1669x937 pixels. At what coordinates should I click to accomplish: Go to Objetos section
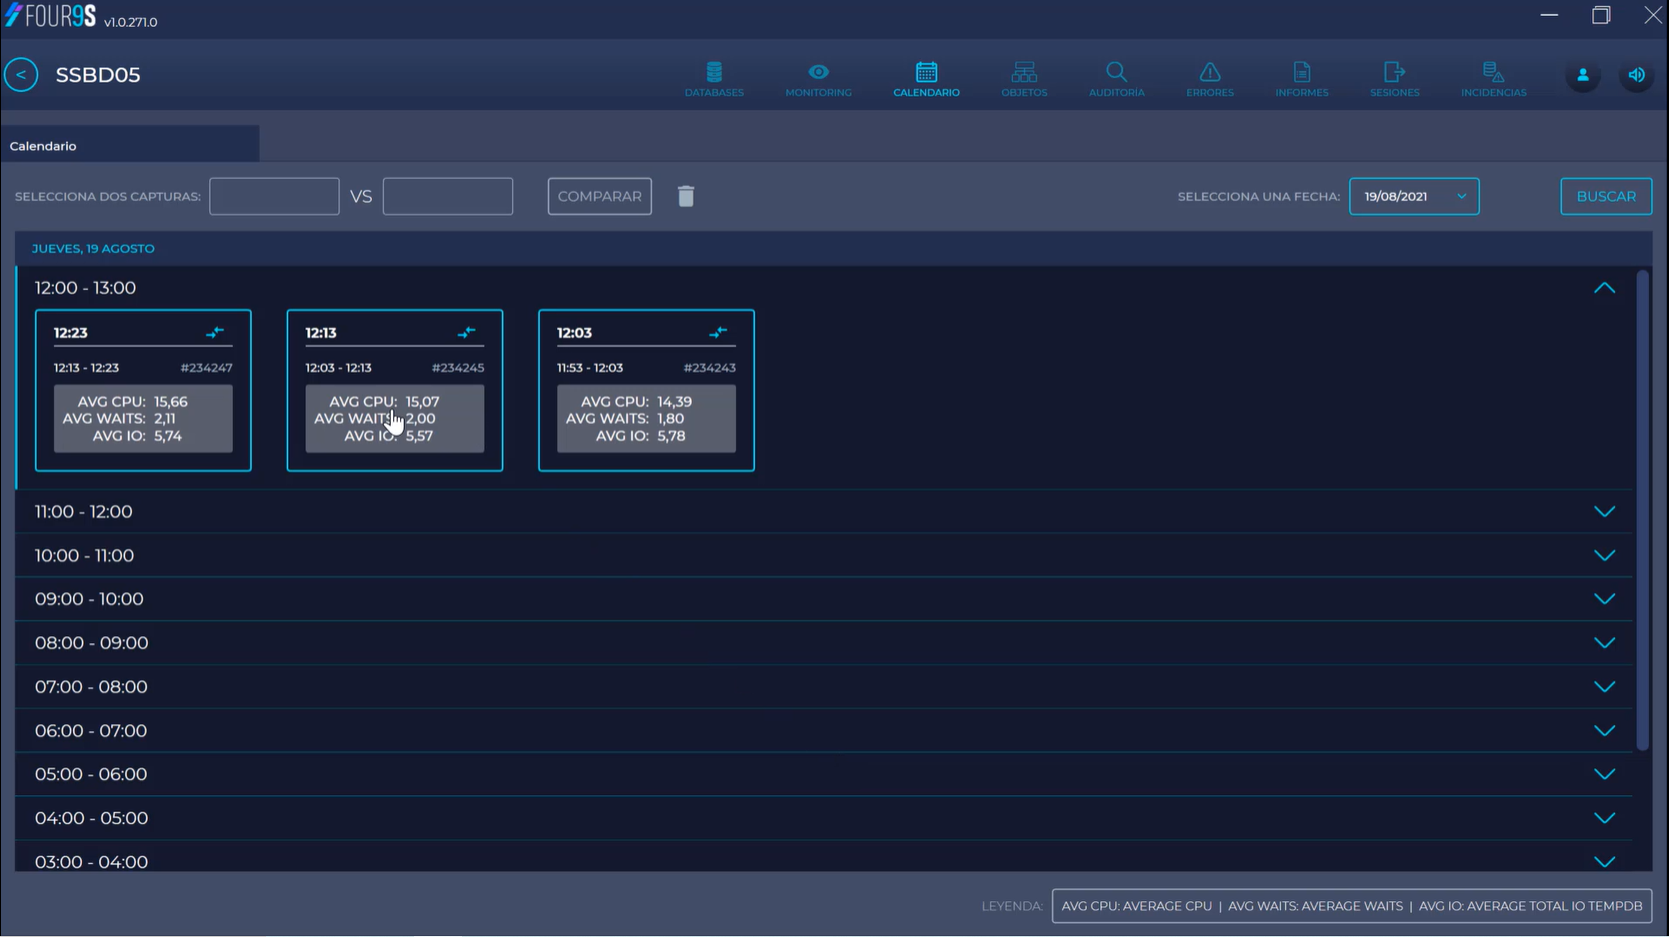coord(1024,78)
